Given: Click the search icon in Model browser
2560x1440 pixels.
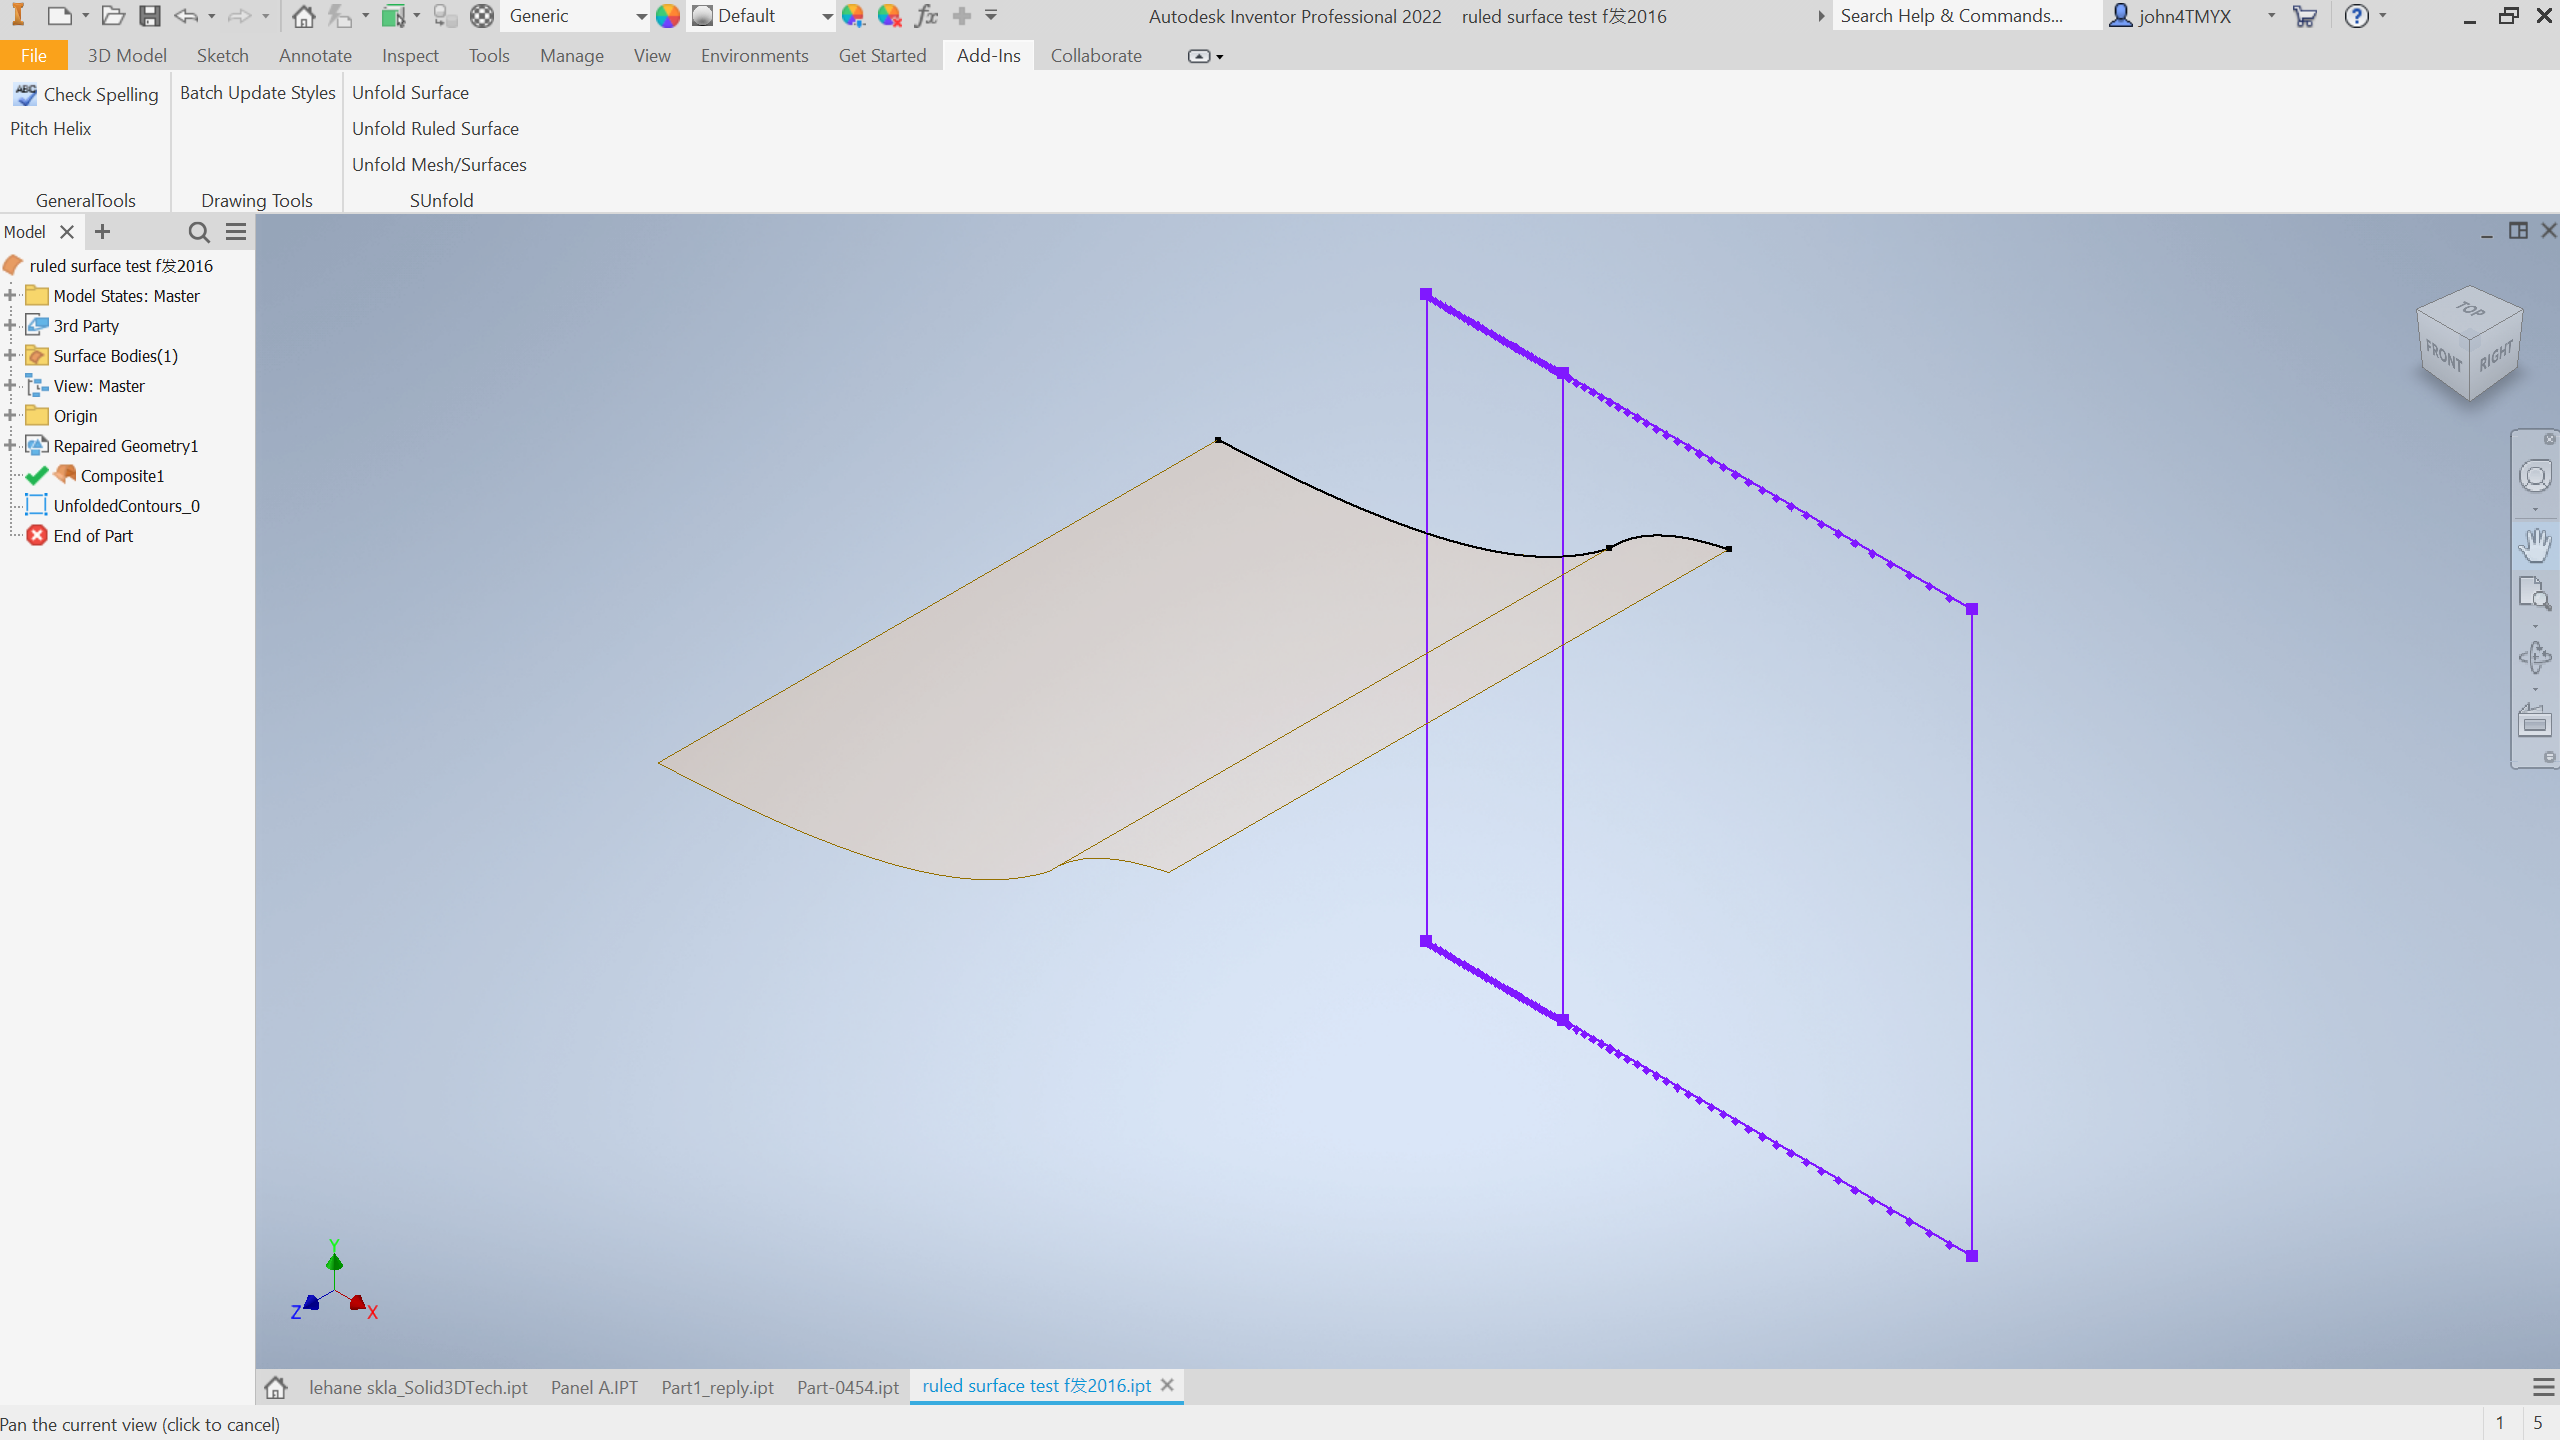Looking at the screenshot, I should pos(199,232).
